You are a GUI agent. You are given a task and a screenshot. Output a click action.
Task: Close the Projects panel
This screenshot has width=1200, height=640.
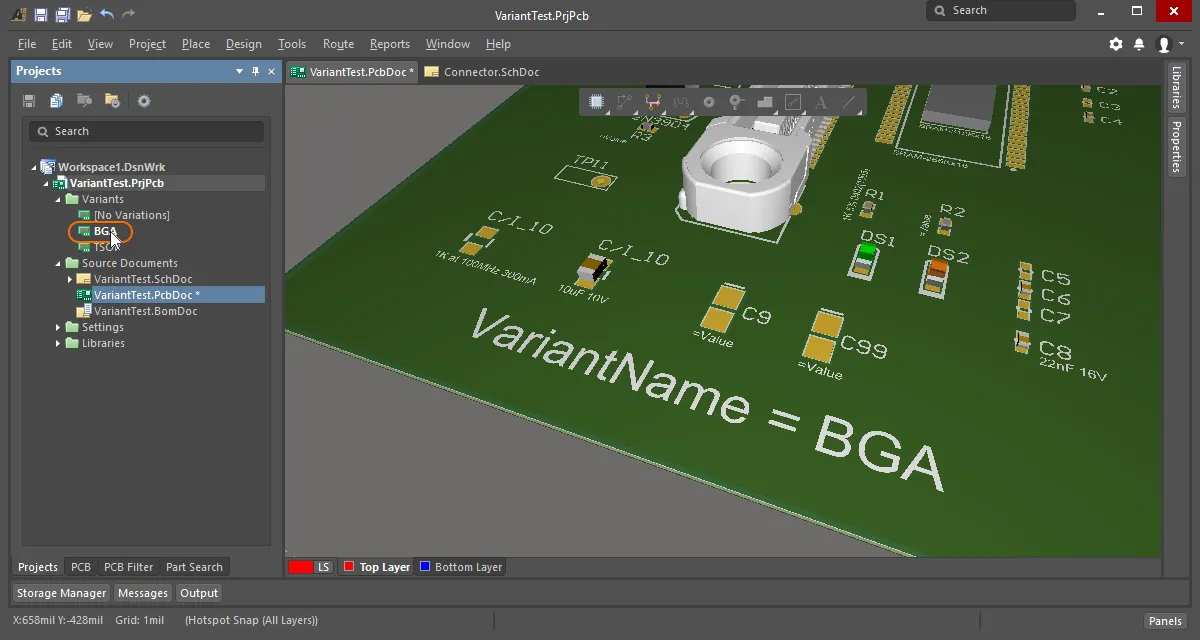pyautogui.click(x=271, y=71)
